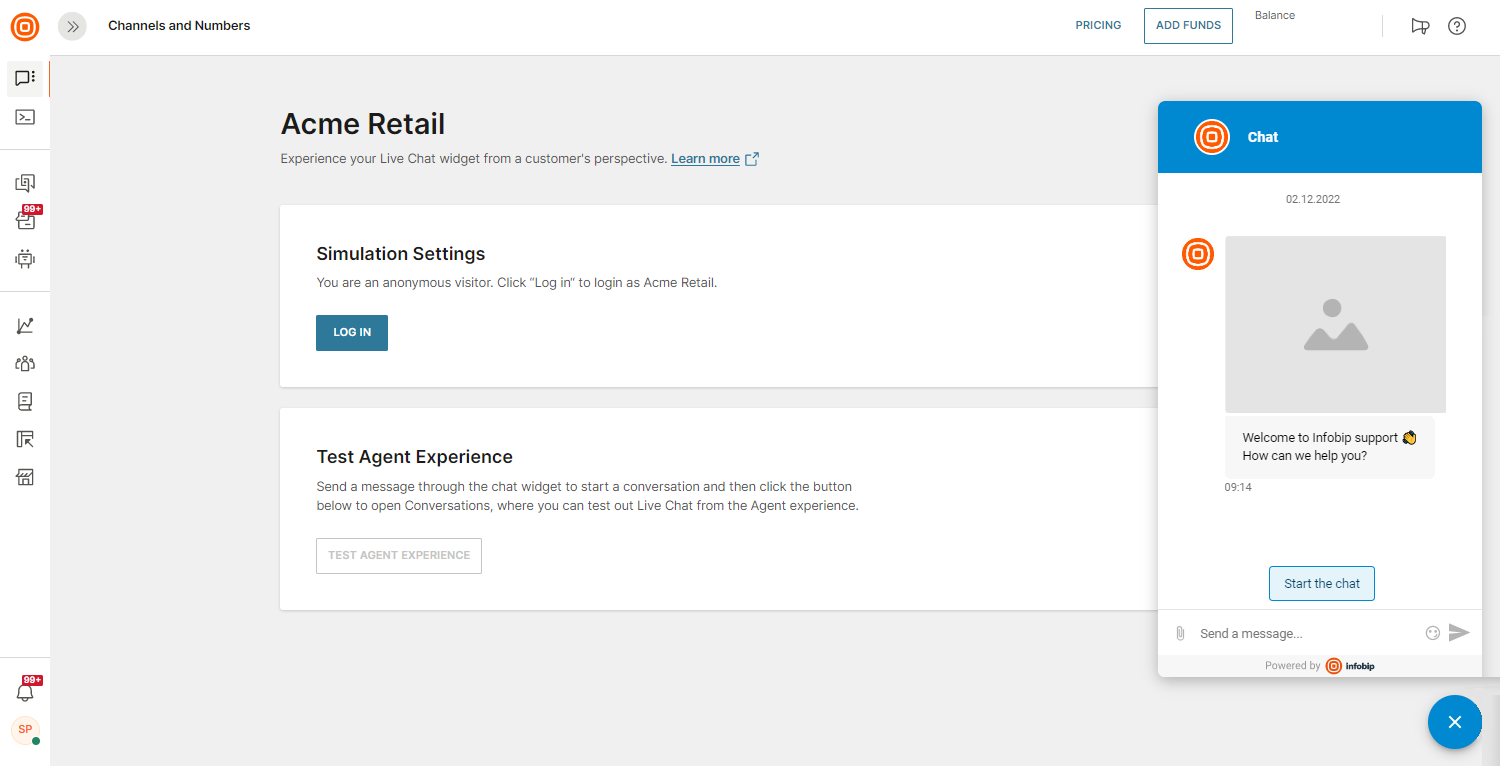Open the Channels and Numbers chat icon
1500x766 pixels.
coord(25,78)
